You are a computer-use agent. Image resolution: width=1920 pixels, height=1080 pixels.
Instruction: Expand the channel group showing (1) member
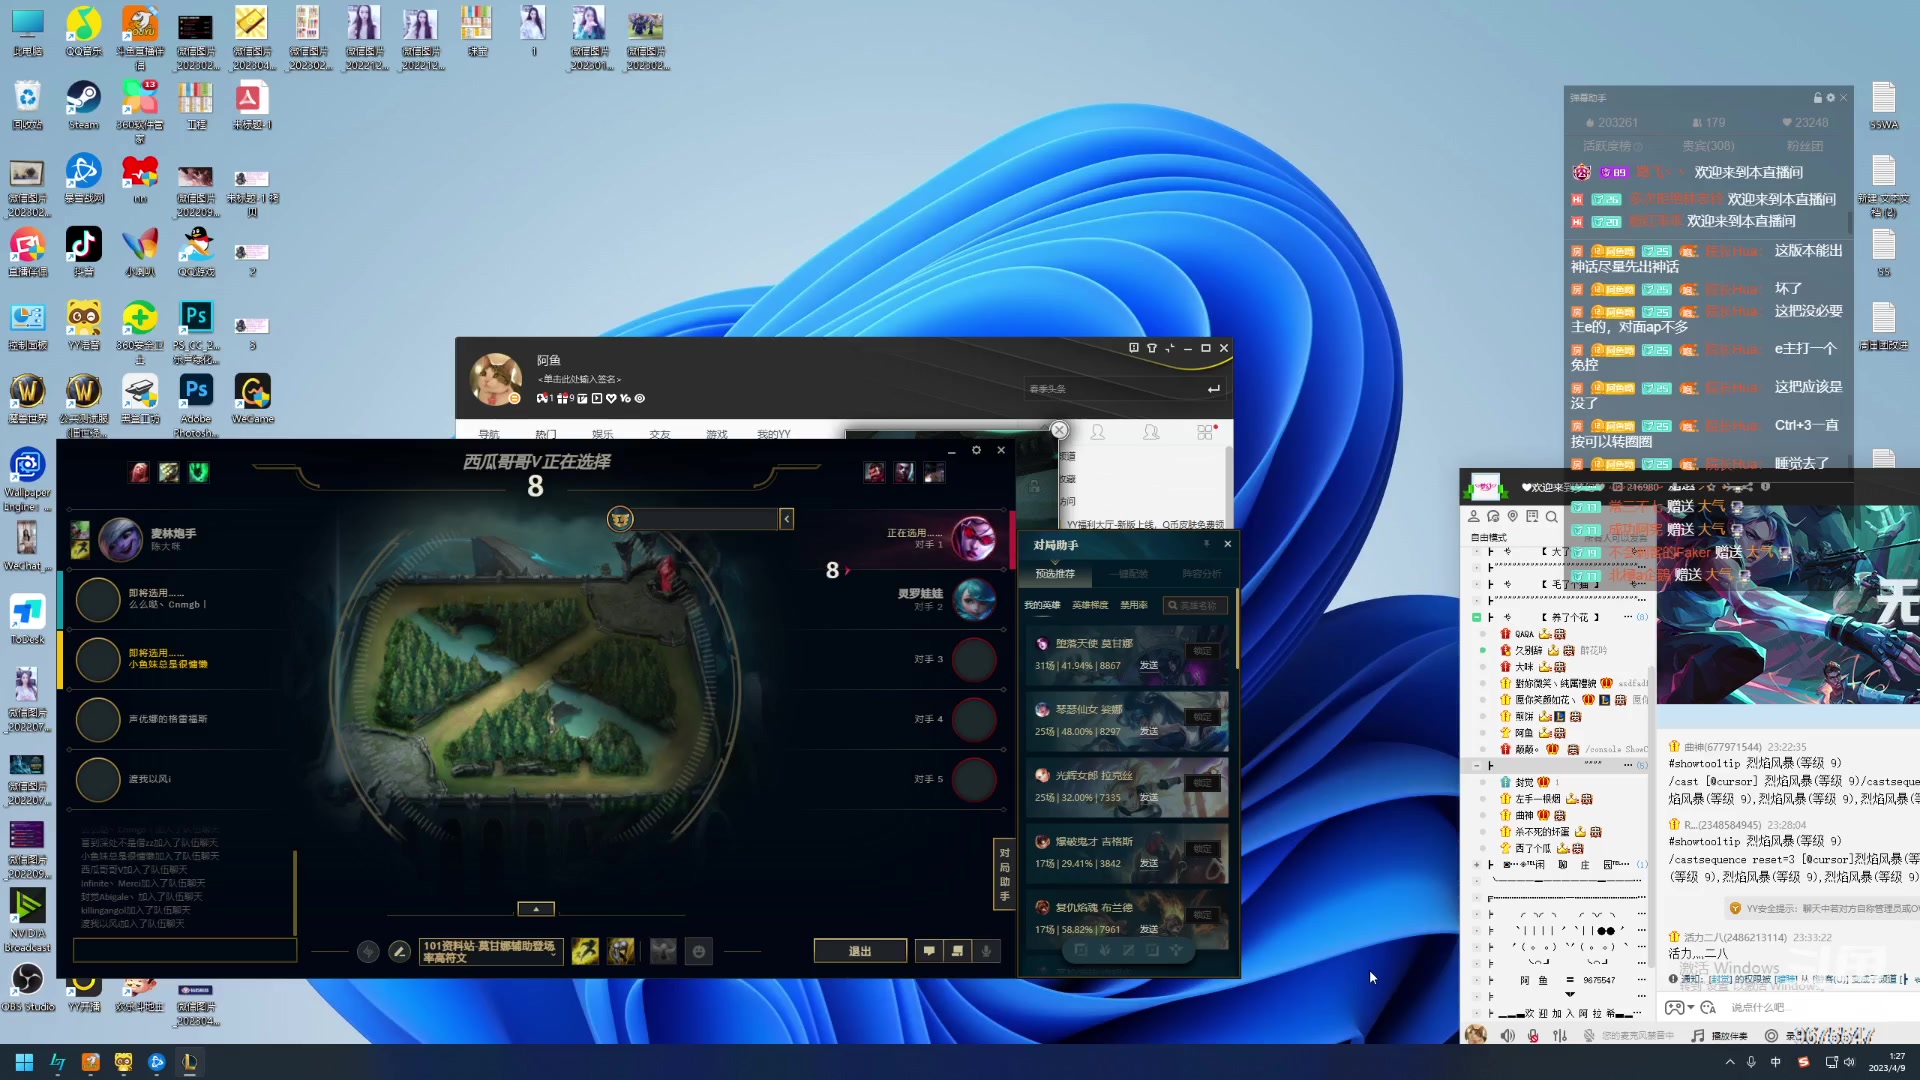click(1476, 864)
